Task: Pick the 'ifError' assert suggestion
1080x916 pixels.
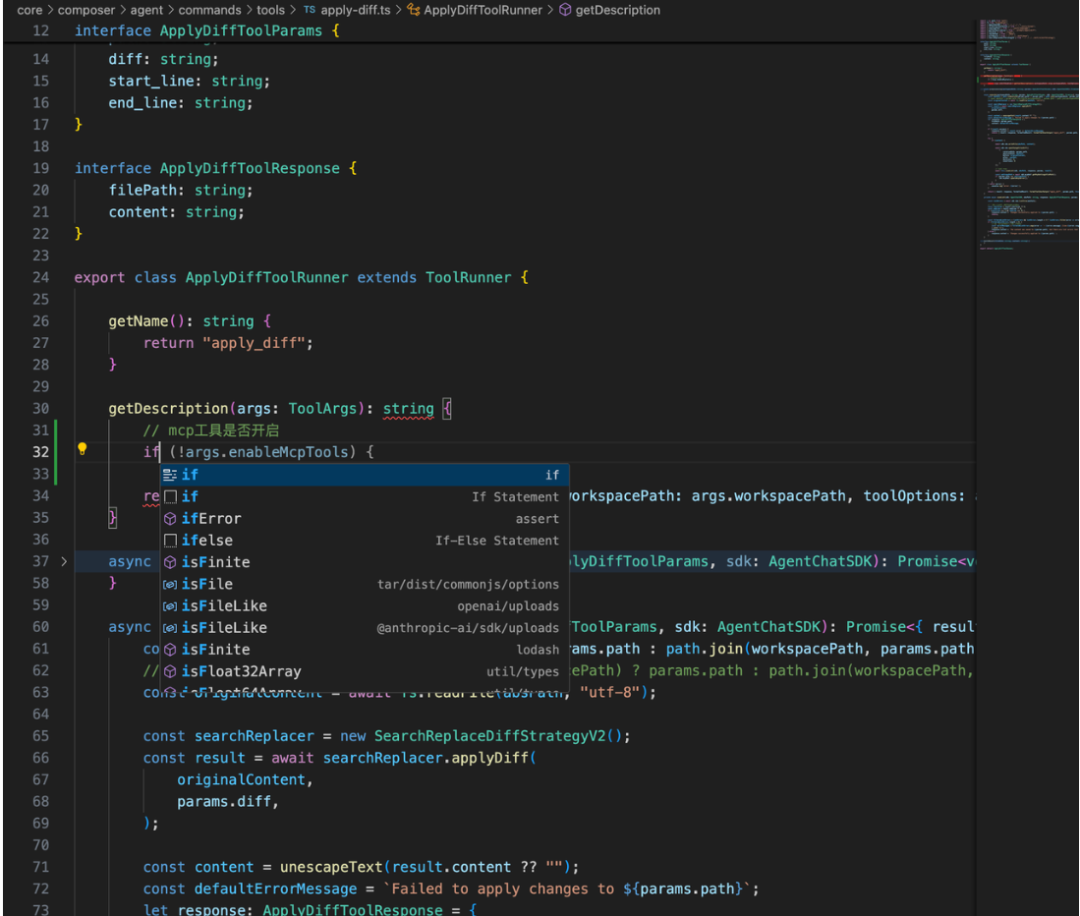Action: coord(364,519)
